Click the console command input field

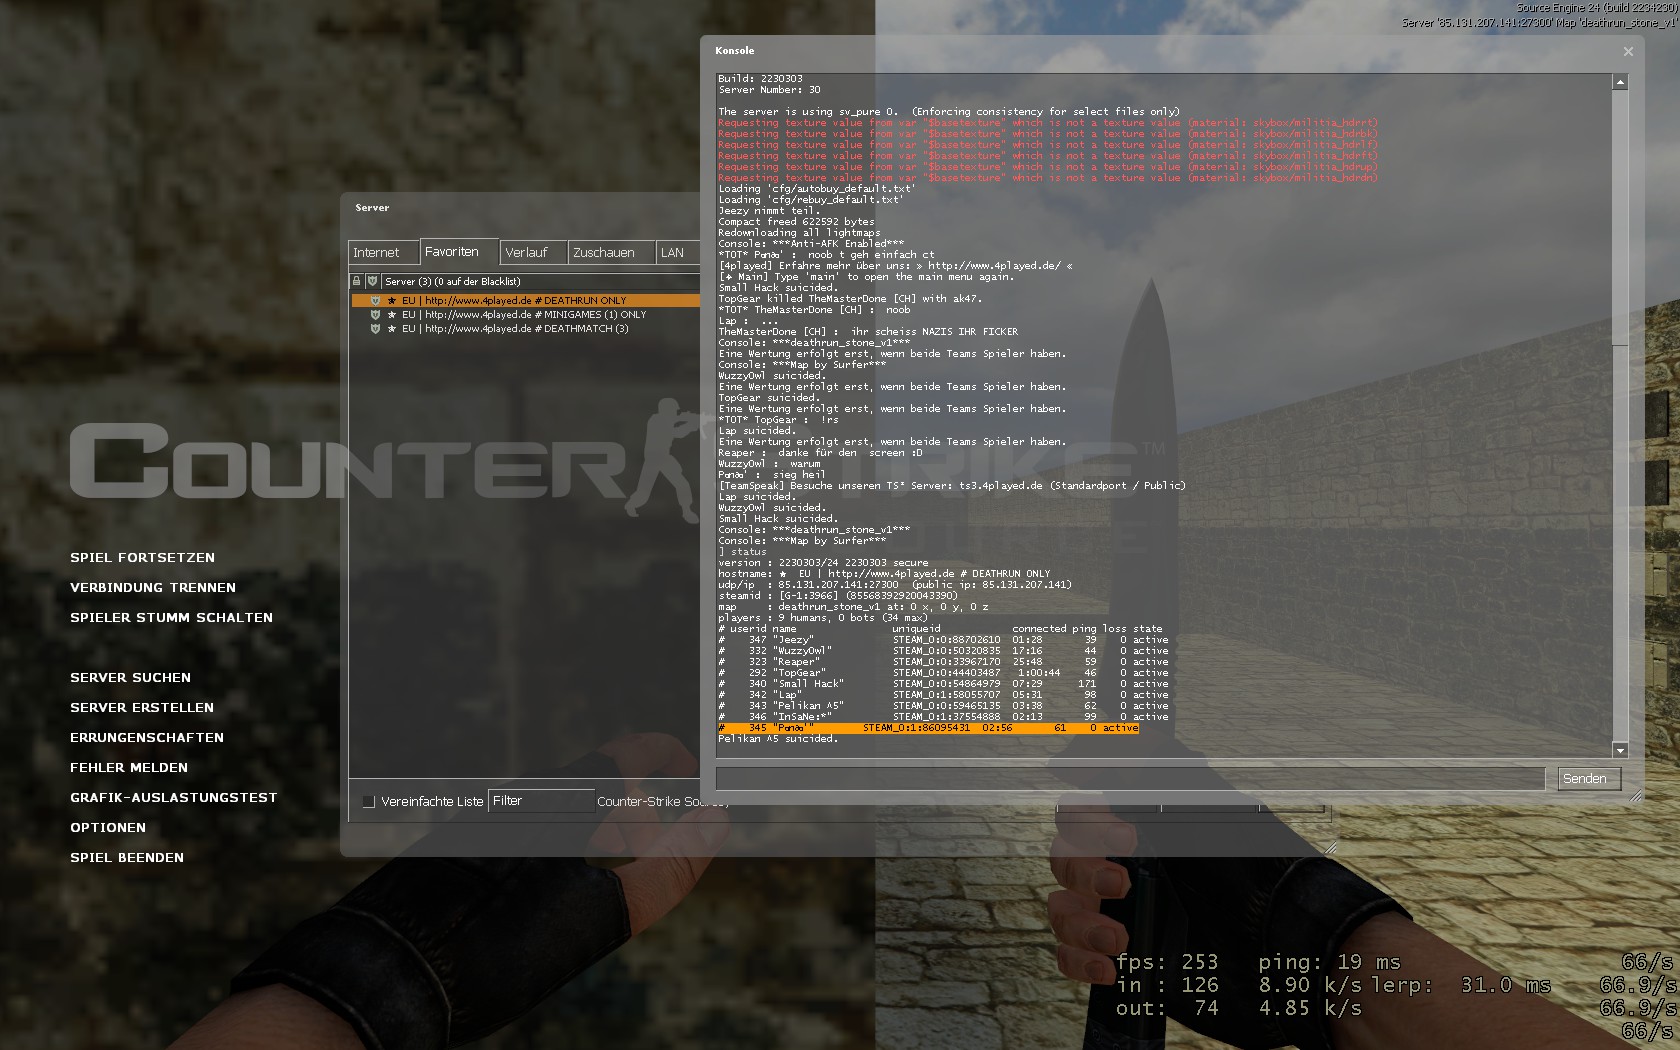point(1131,779)
